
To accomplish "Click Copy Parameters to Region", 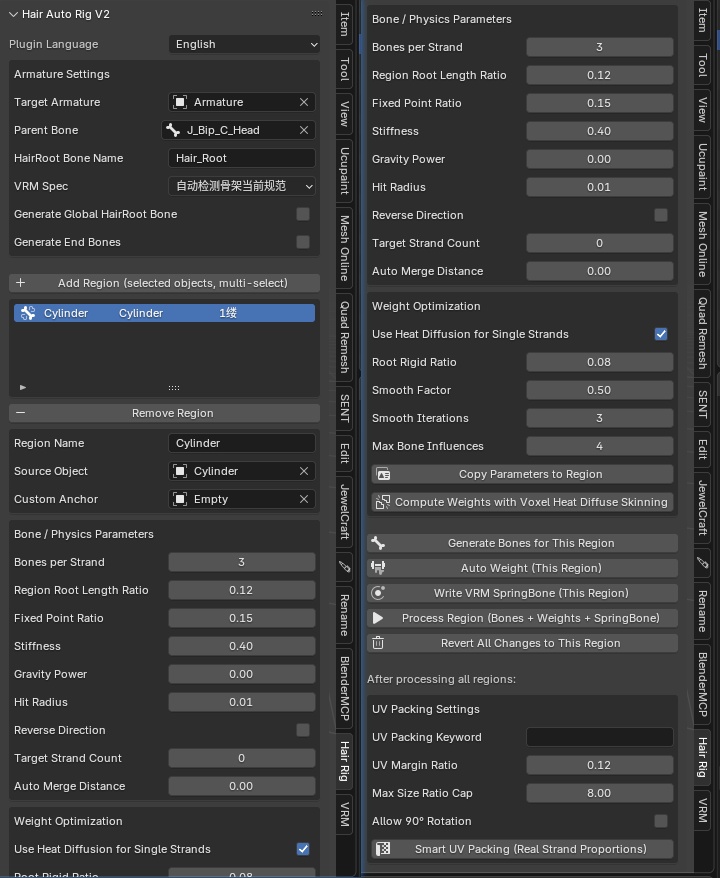I will coord(522,474).
